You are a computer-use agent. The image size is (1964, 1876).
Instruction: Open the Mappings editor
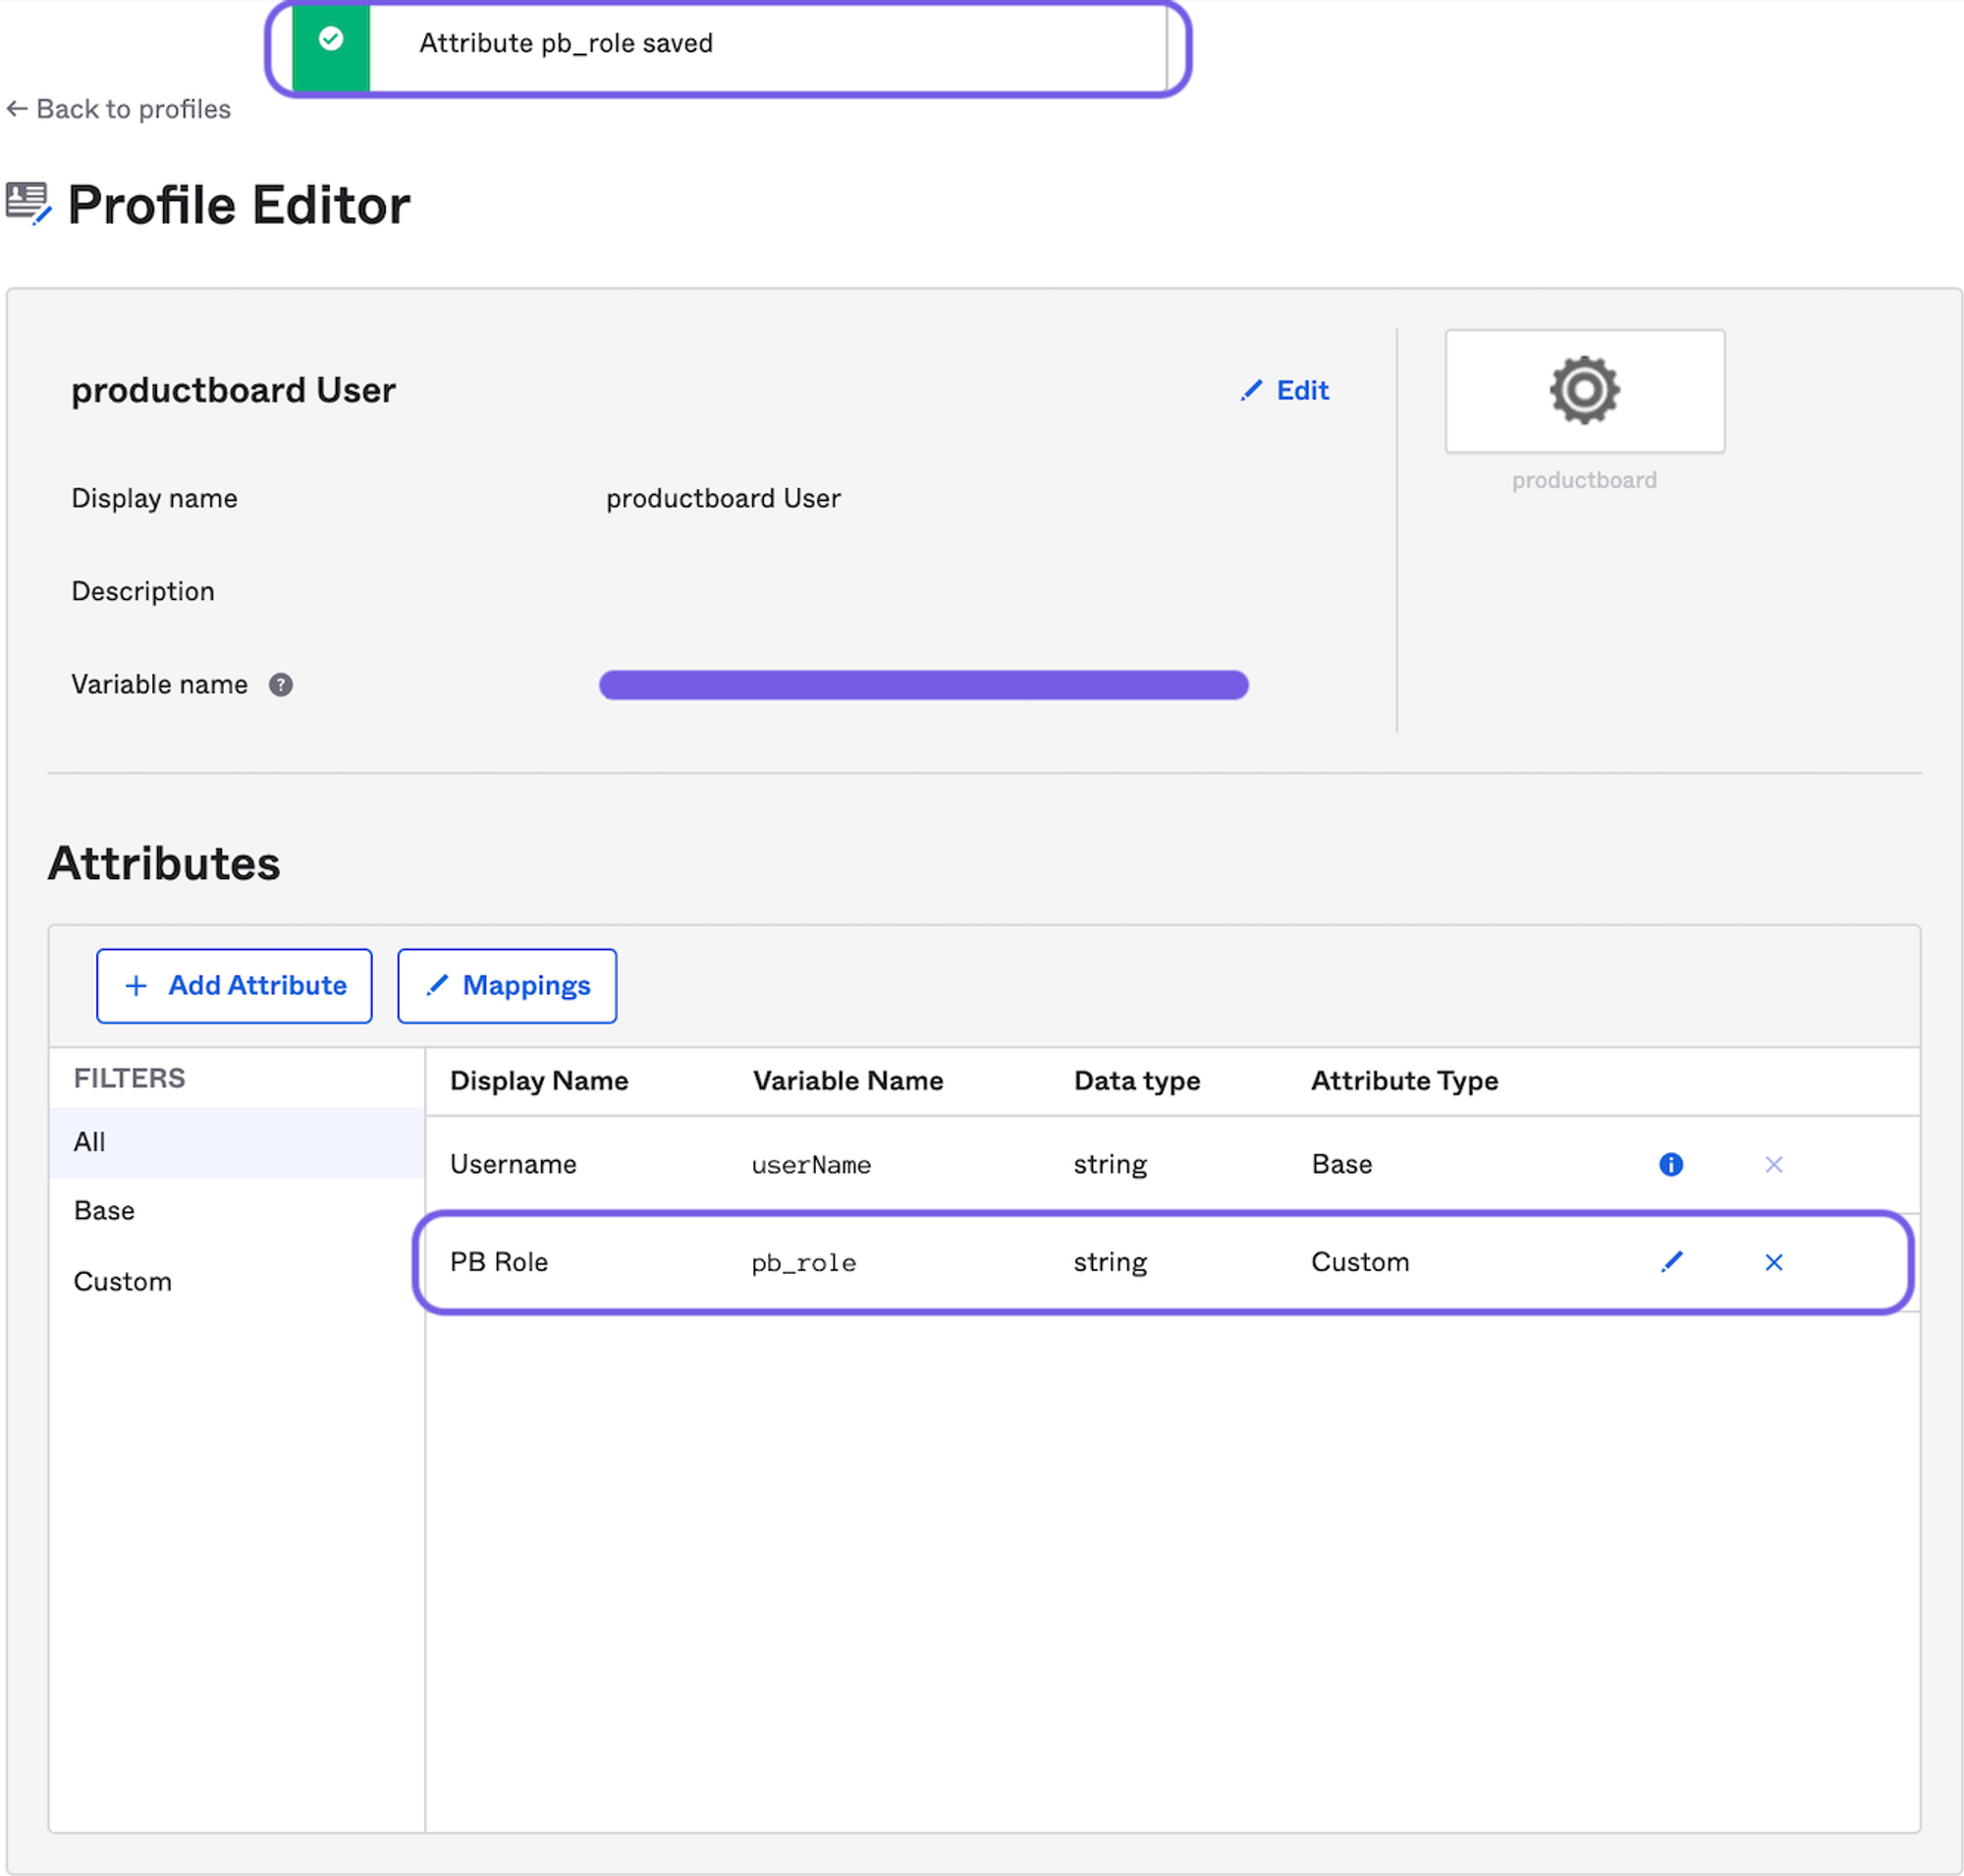coord(507,986)
